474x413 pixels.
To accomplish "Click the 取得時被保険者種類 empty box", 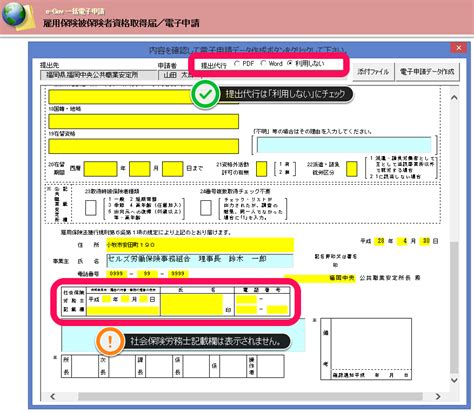I will coord(91,208).
